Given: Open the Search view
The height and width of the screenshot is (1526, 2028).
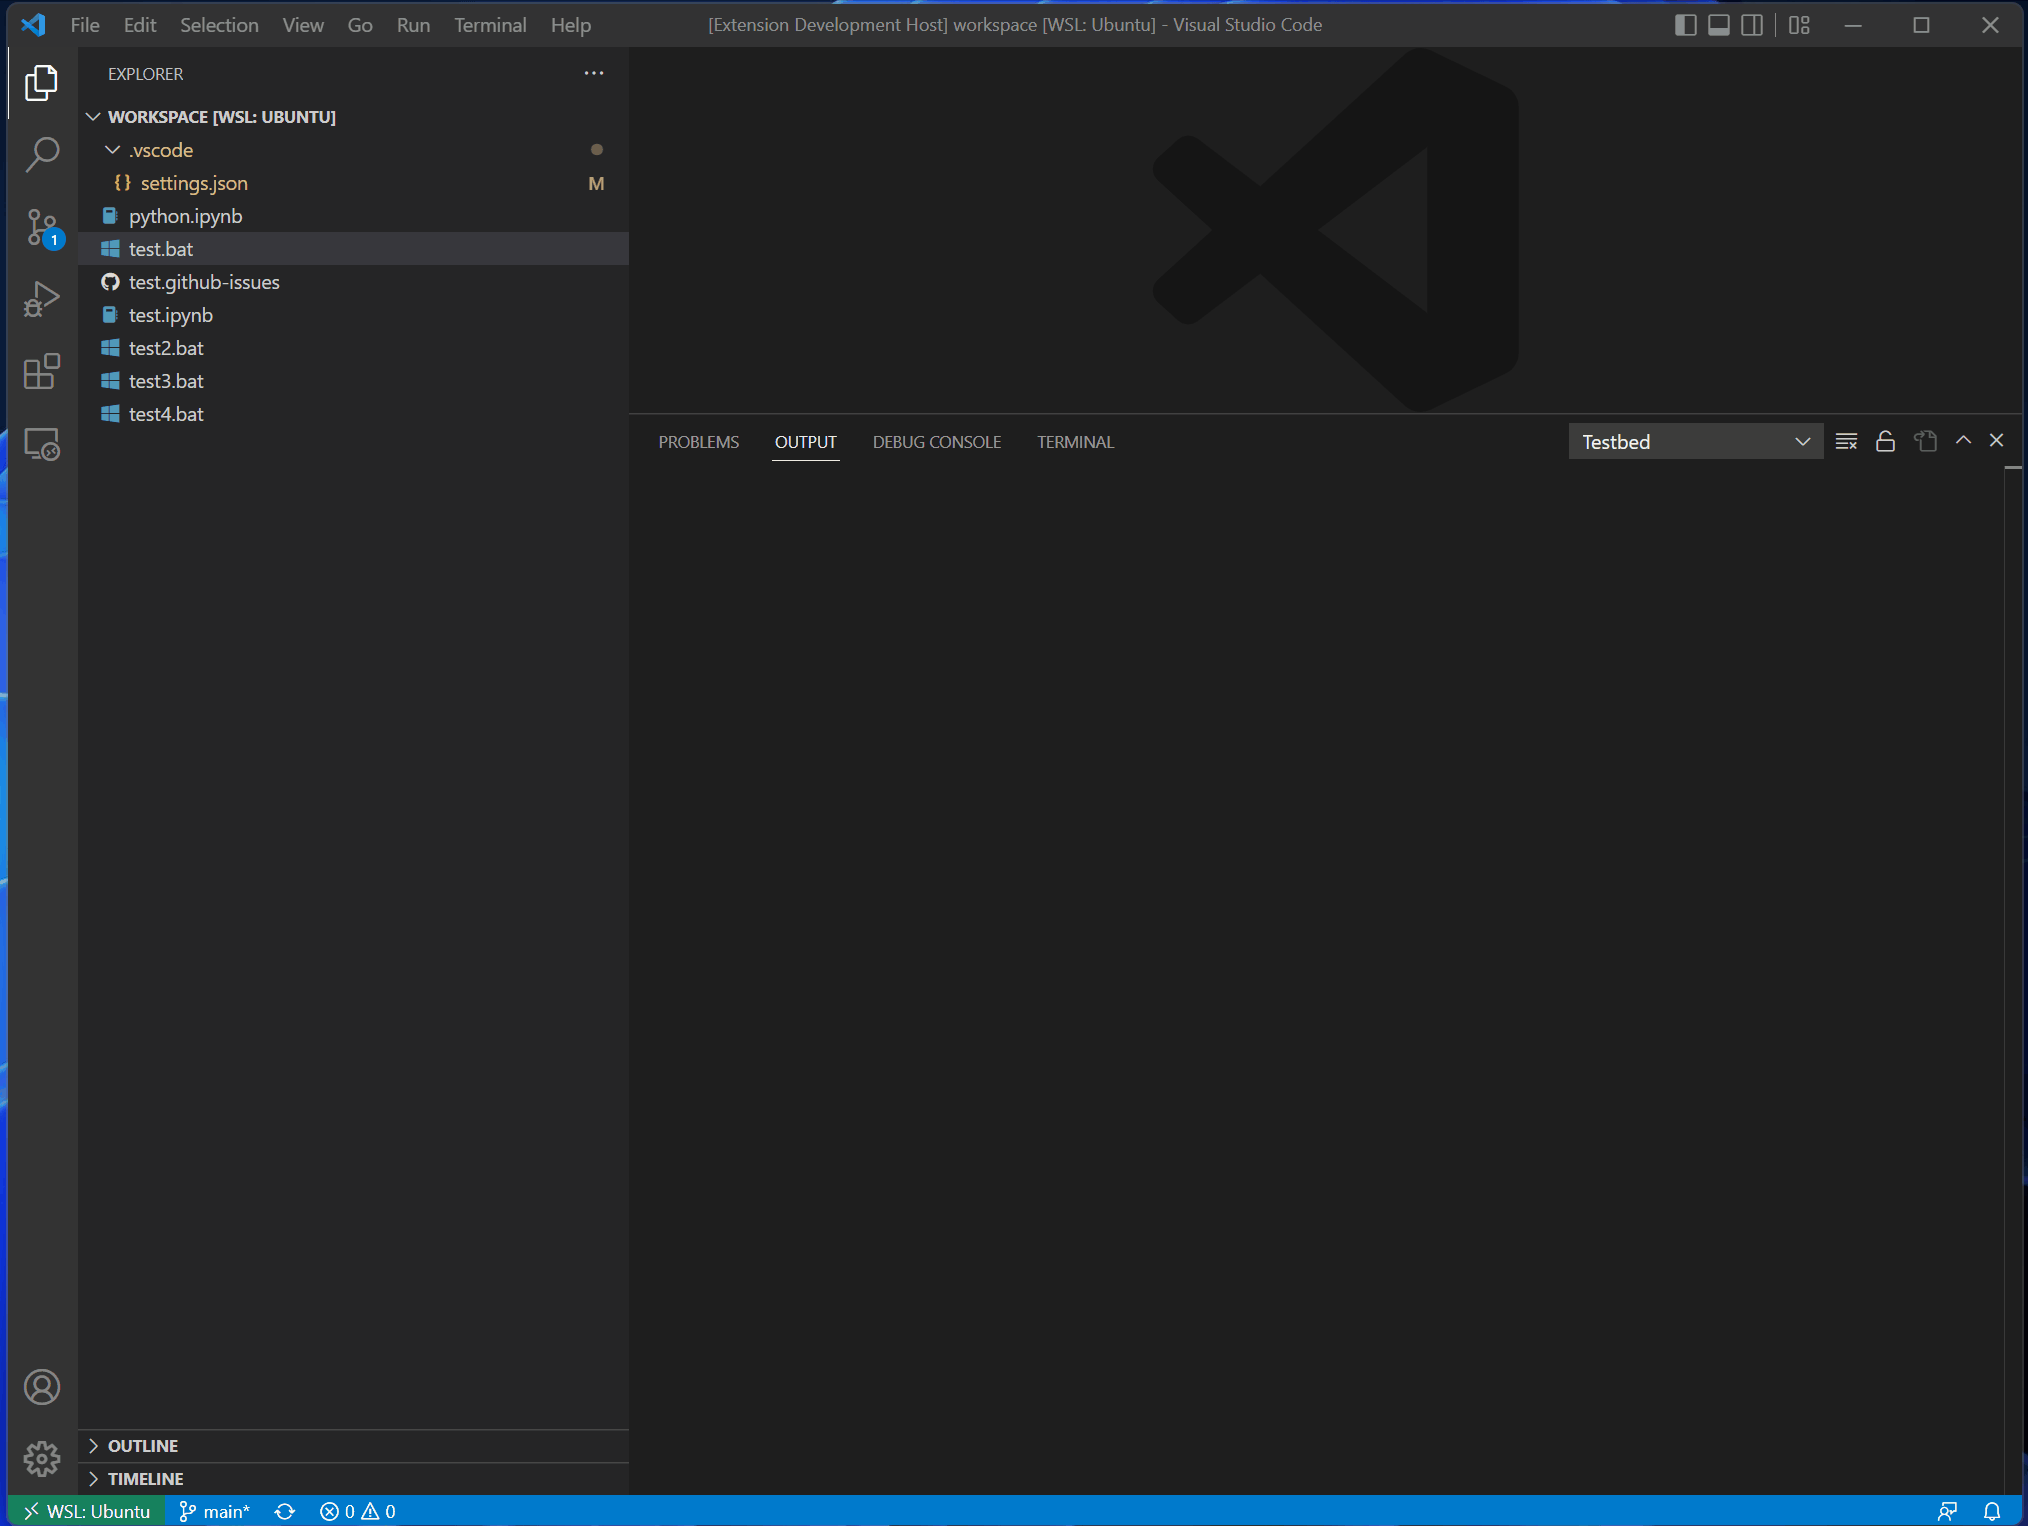Looking at the screenshot, I should [x=41, y=155].
